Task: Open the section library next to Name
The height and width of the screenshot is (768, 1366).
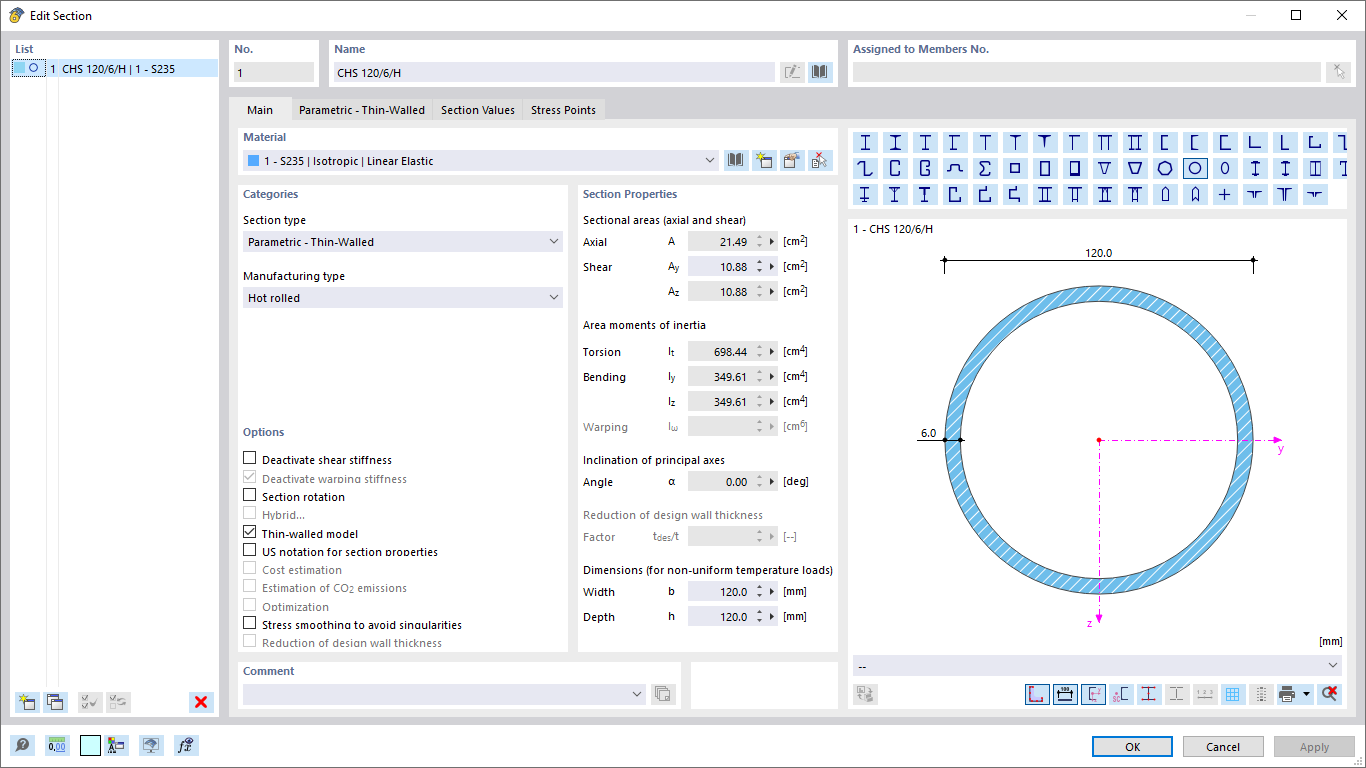Action: click(x=820, y=72)
